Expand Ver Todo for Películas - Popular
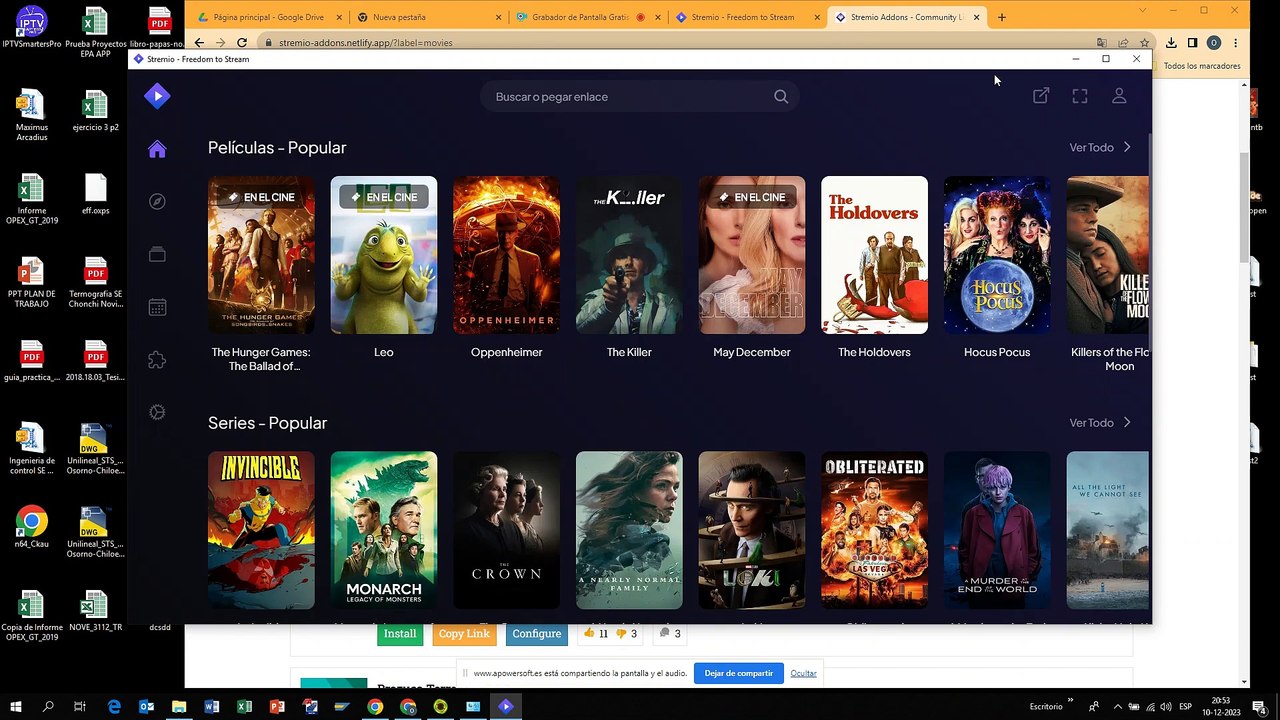 1100,147
